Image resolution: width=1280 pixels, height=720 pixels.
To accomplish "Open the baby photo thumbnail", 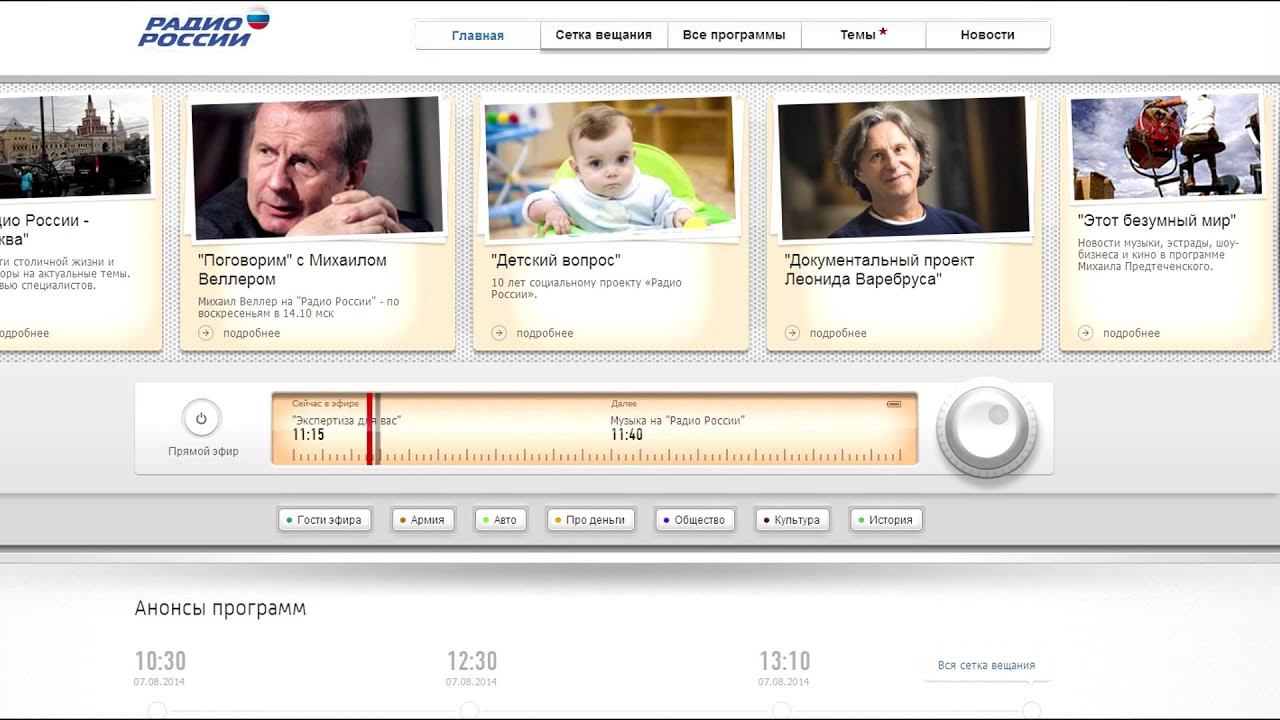I will tap(610, 167).
